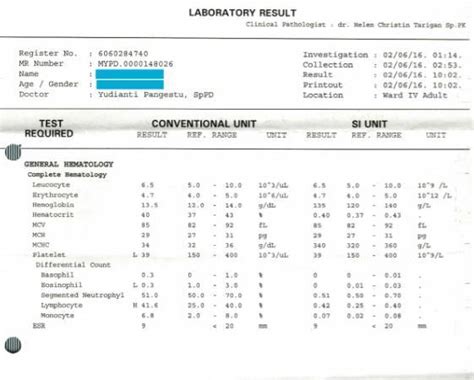The width and height of the screenshot is (474, 380).
Task: Click the "LABORATORY RESULT" title
Action: (x=242, y=13)
